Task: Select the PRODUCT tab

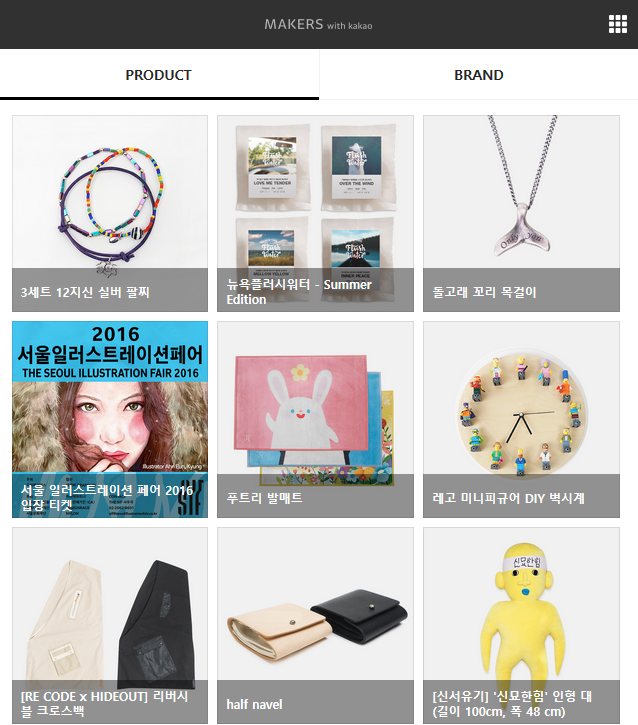Action: pos(159,75)
